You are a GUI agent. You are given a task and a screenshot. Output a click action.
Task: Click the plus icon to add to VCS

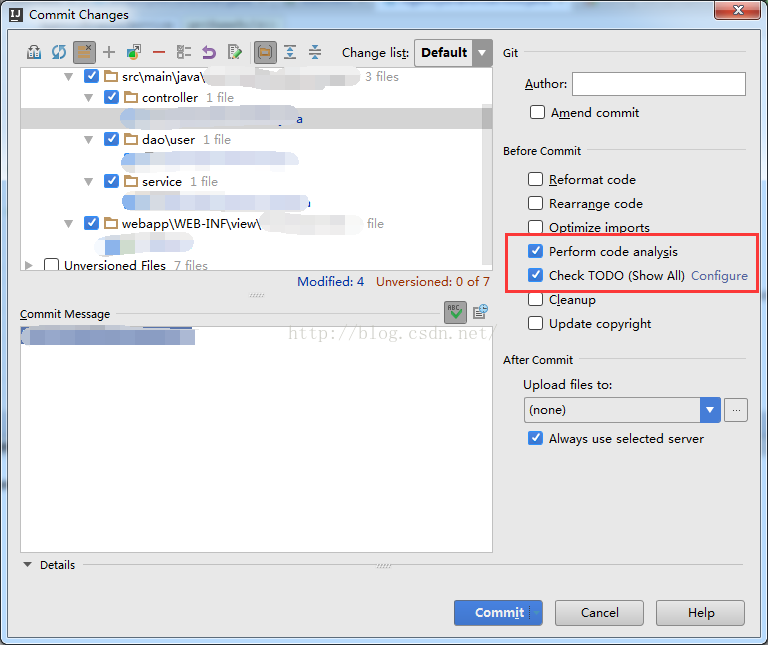(109, 52)
